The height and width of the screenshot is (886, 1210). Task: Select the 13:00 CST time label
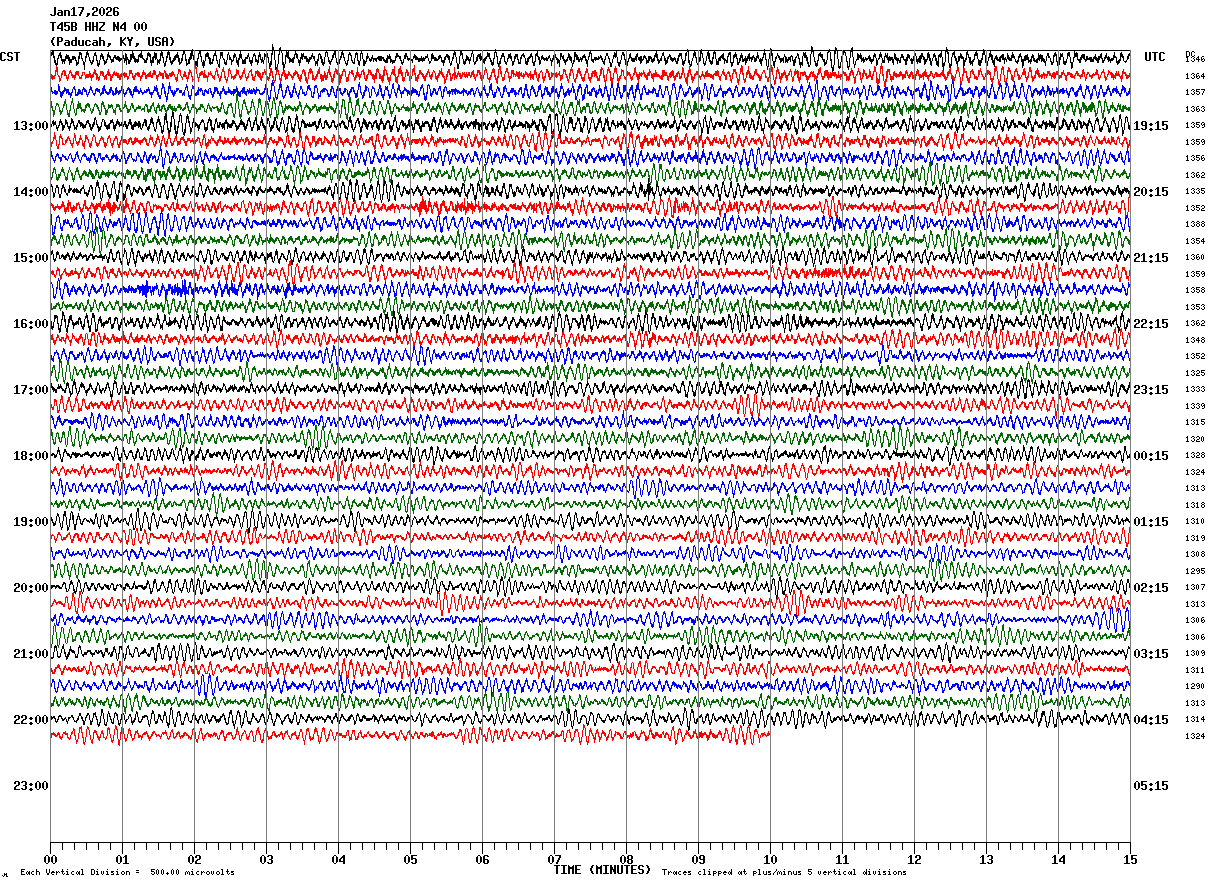[31, 126]
